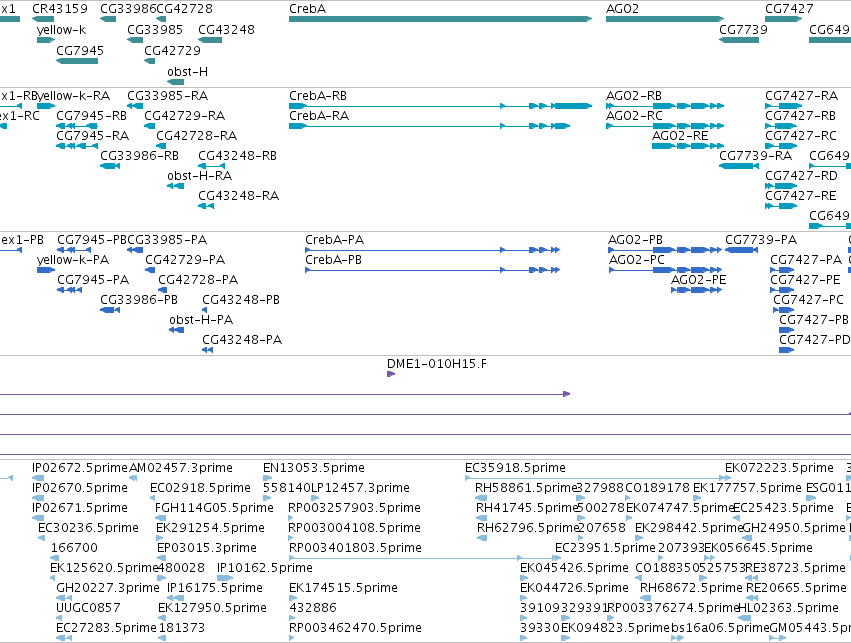This screenshot has width=851, height=643.
Task: Click the CG43248-PB protein feature
Action: click(205, 310)
